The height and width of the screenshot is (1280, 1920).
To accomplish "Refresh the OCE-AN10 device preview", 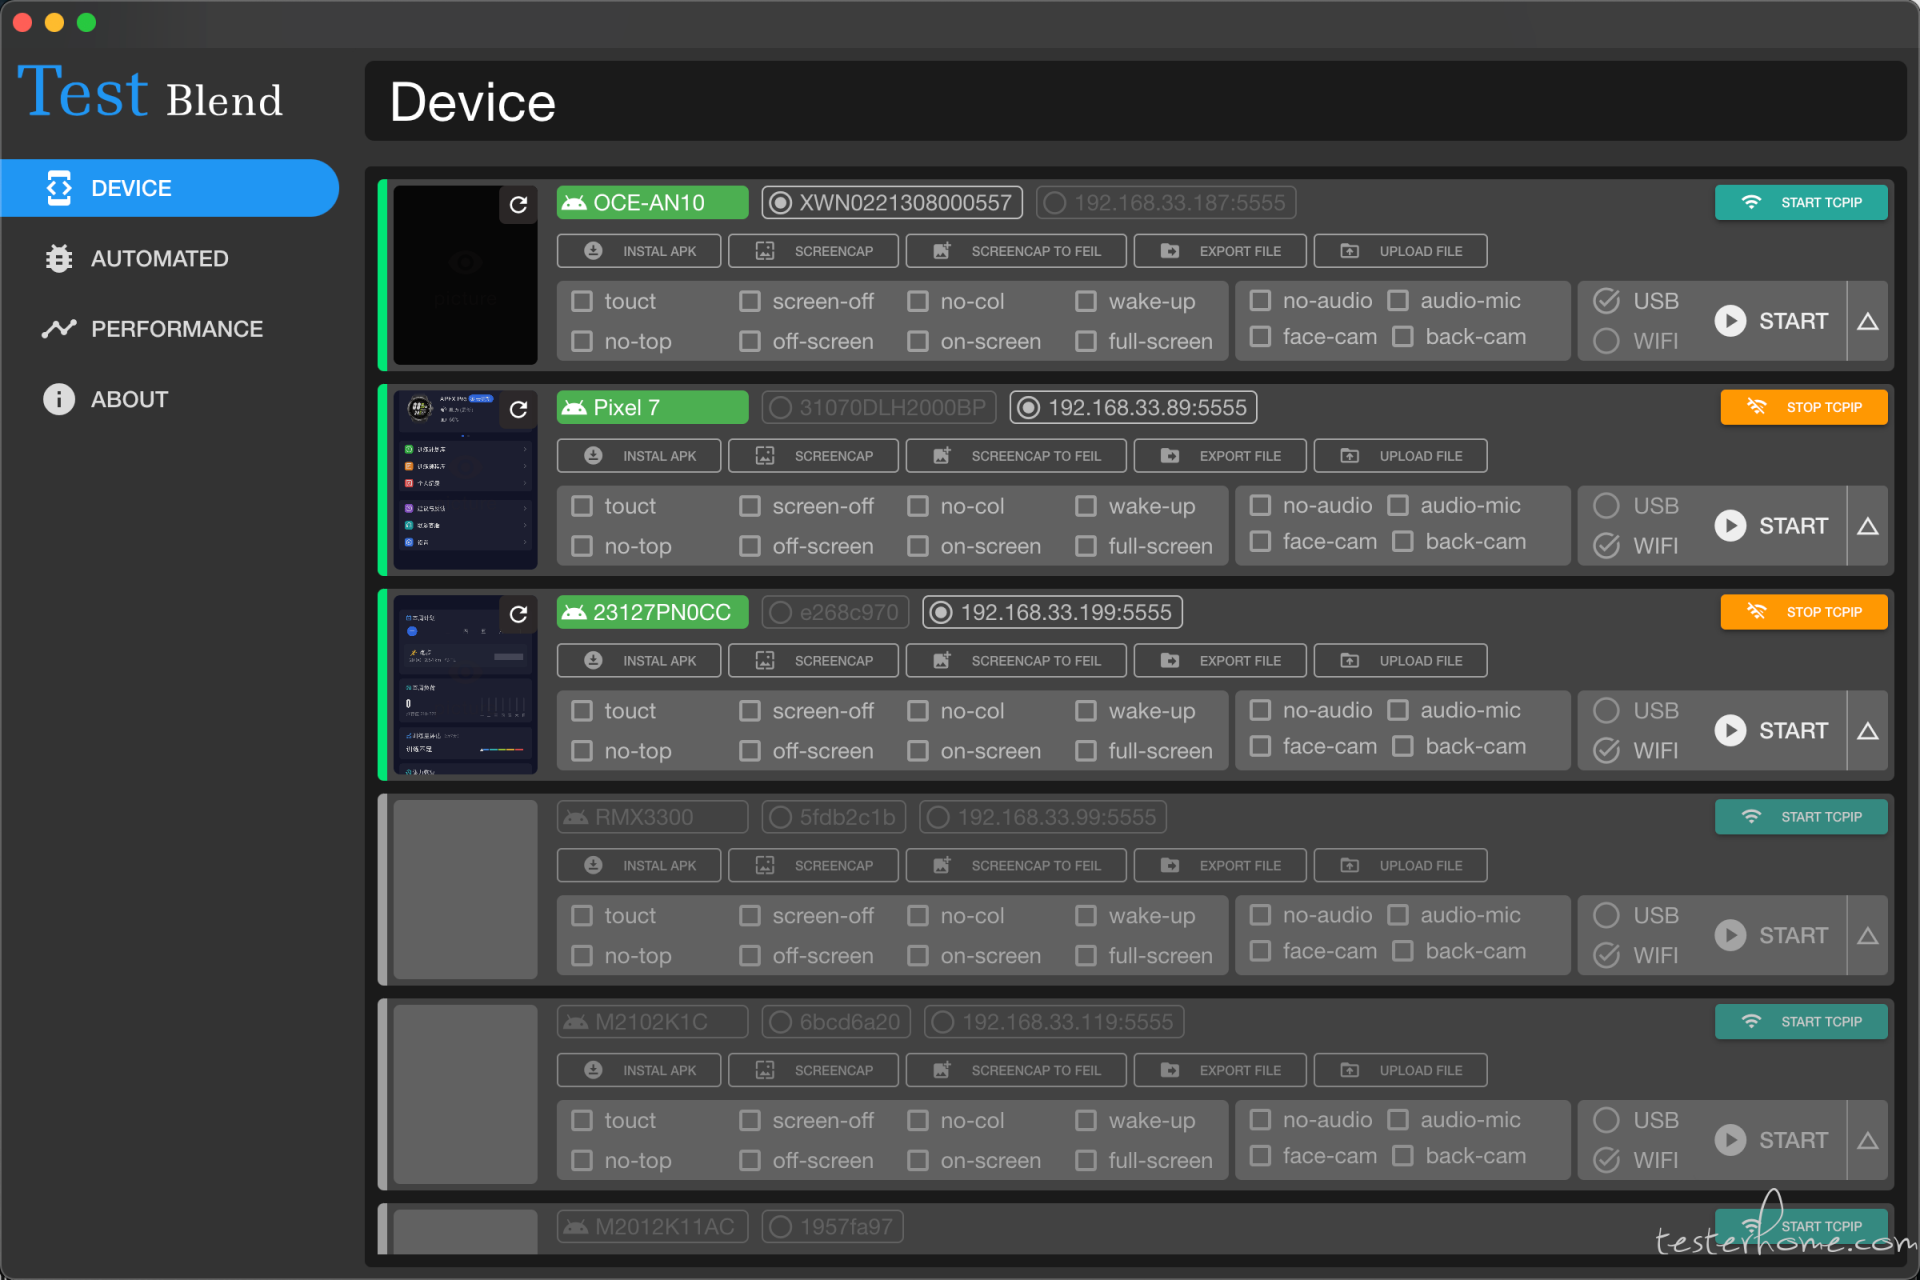I will (x=518, y=204).
